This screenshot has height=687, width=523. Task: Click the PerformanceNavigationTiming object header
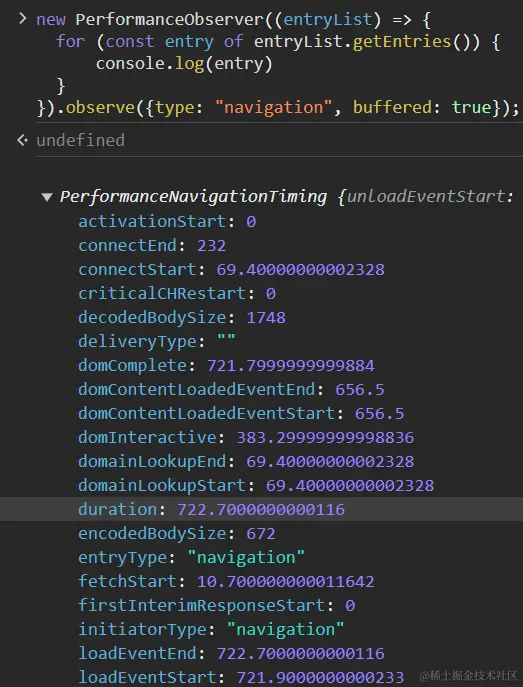click(x=287, y=197)
